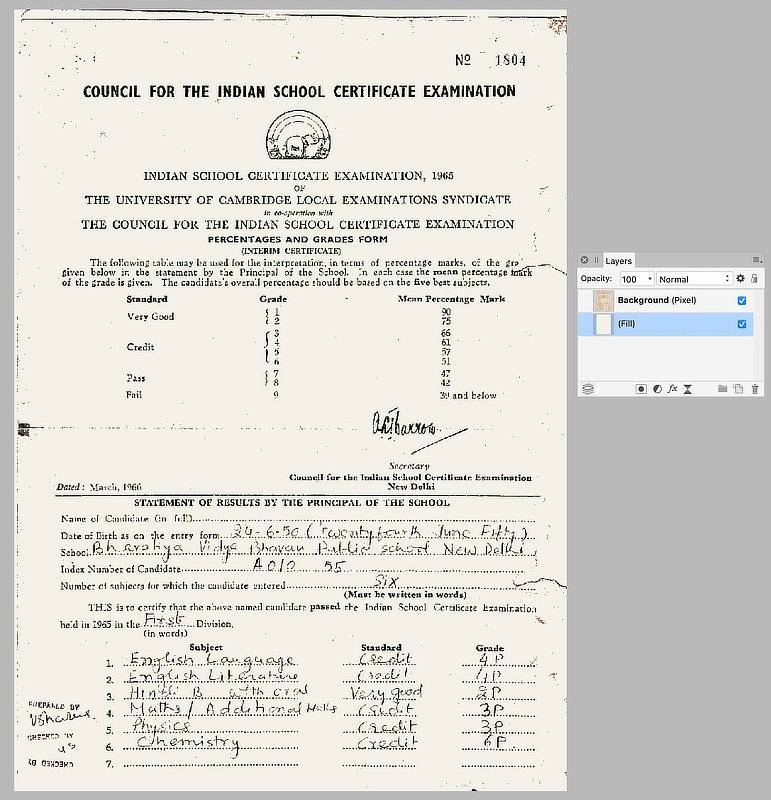
Task: Select the Background (Pixel) layer name
Action: point(657,300)
